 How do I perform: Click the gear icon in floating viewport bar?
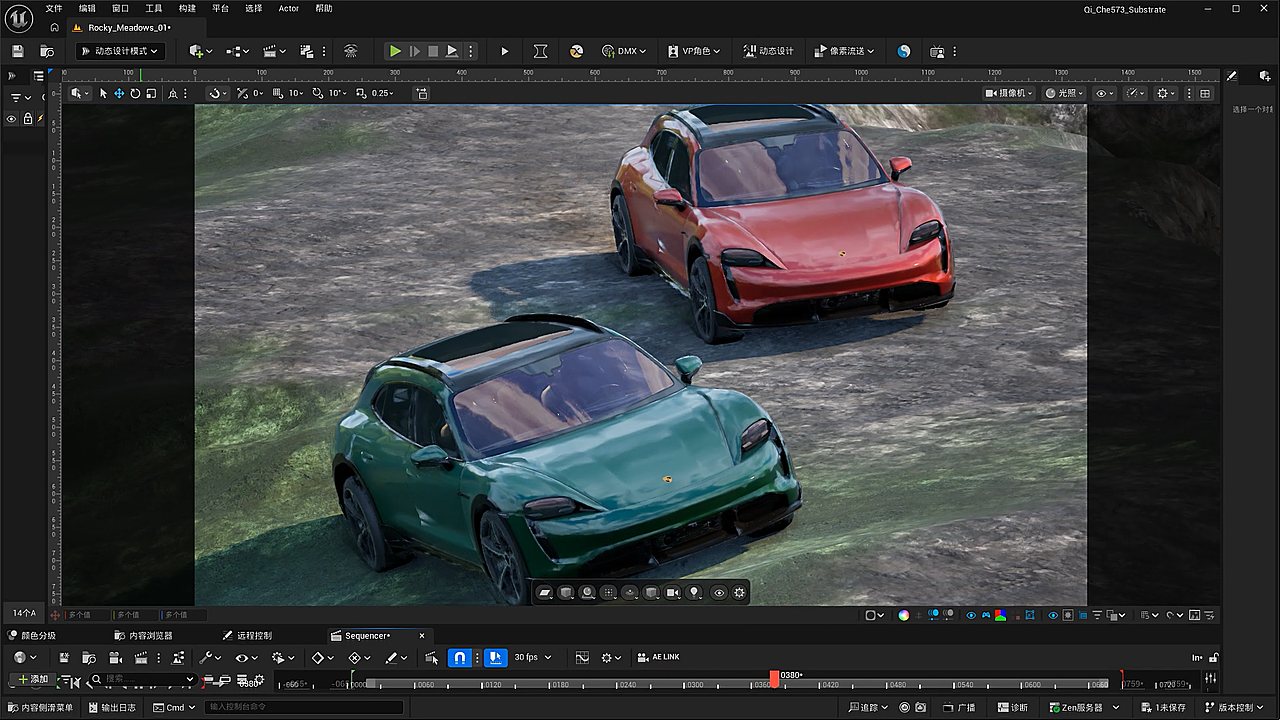tap(740, 593)
